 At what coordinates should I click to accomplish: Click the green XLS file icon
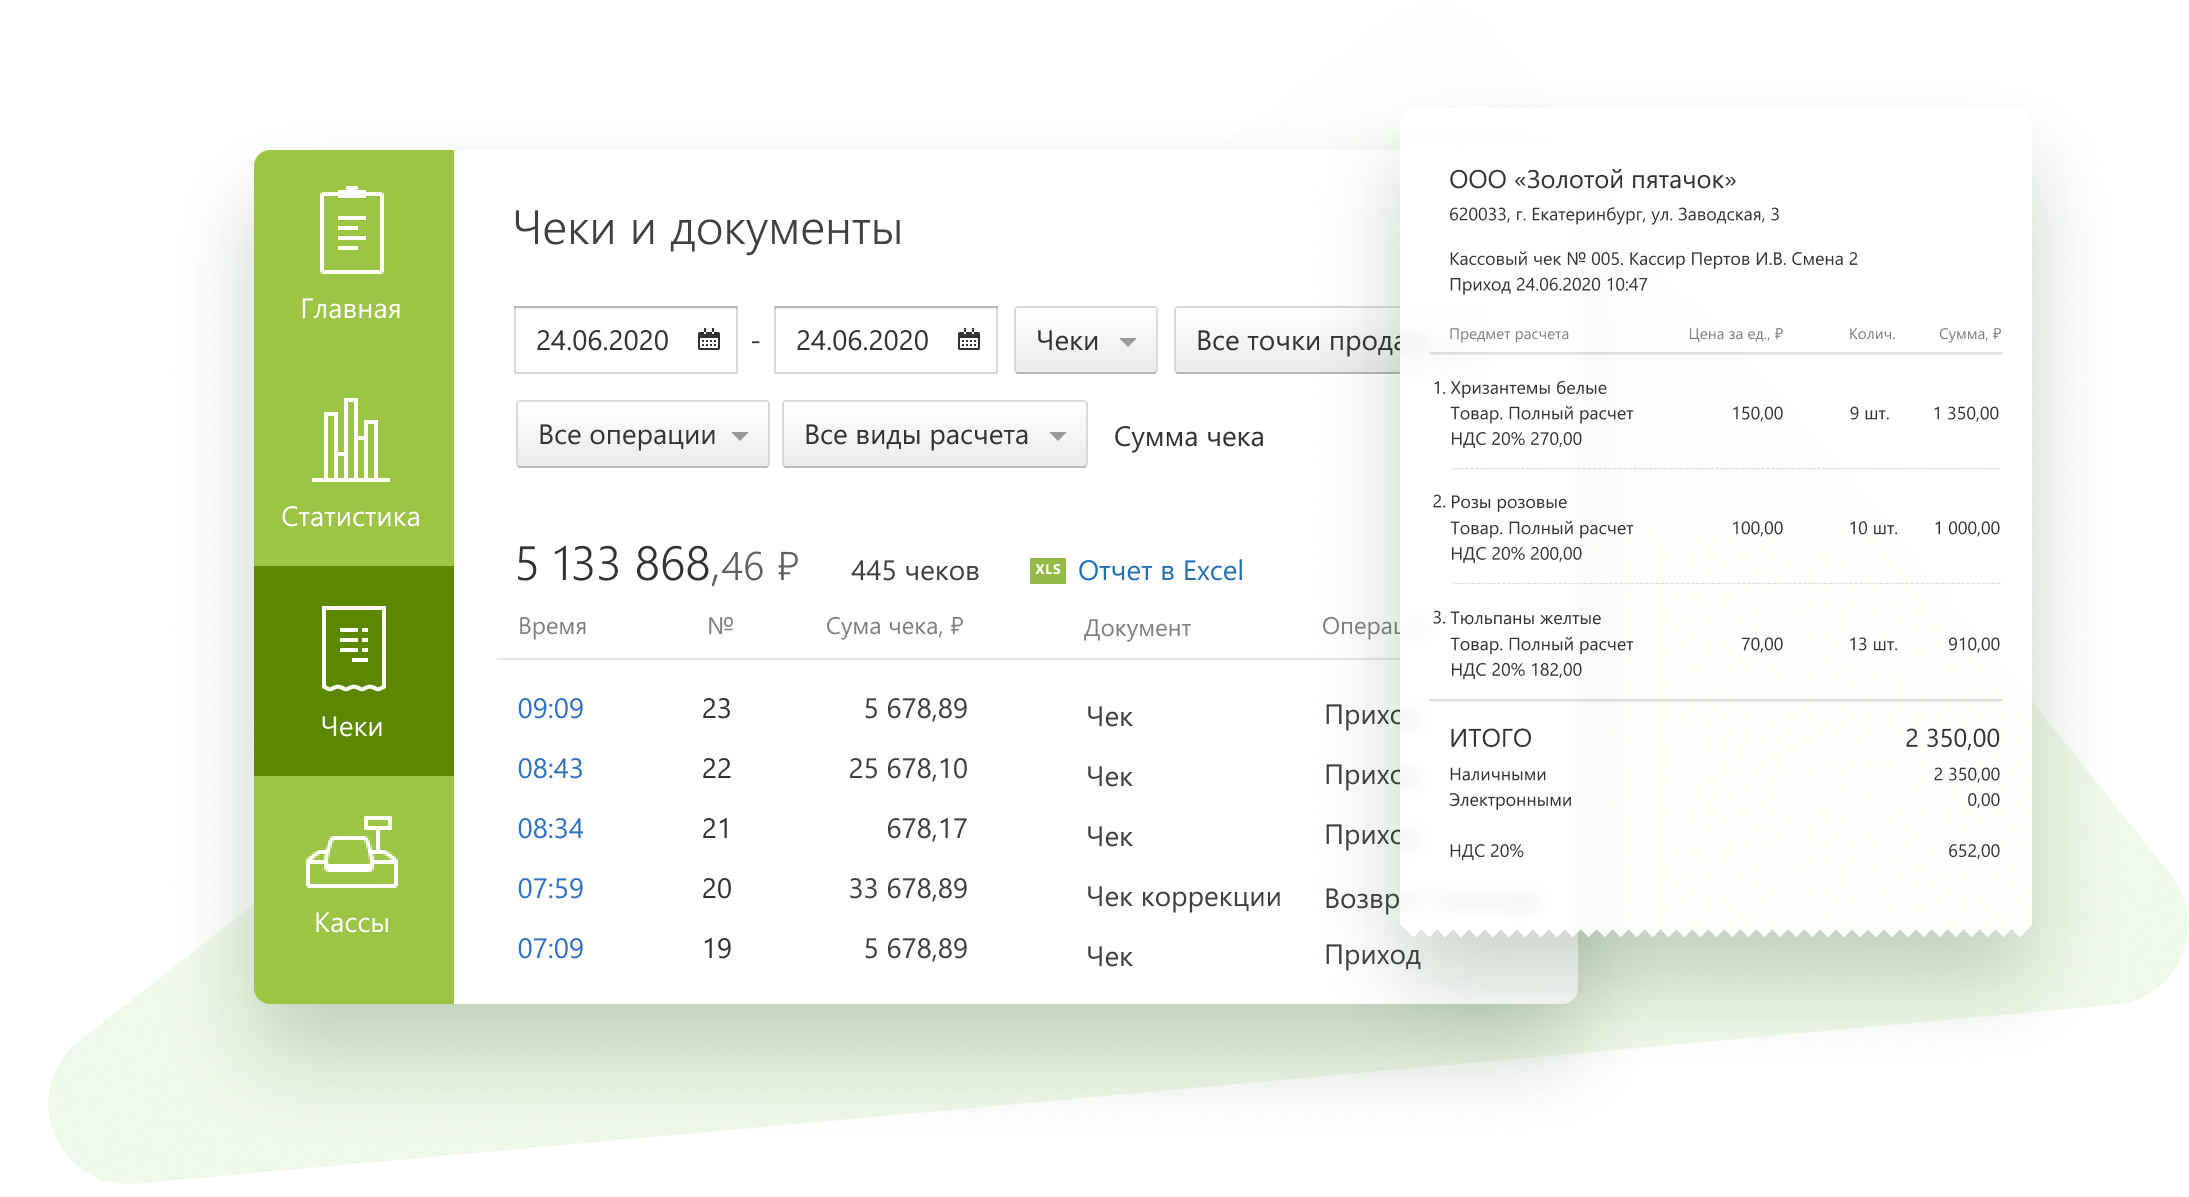tap(1047, 570)
